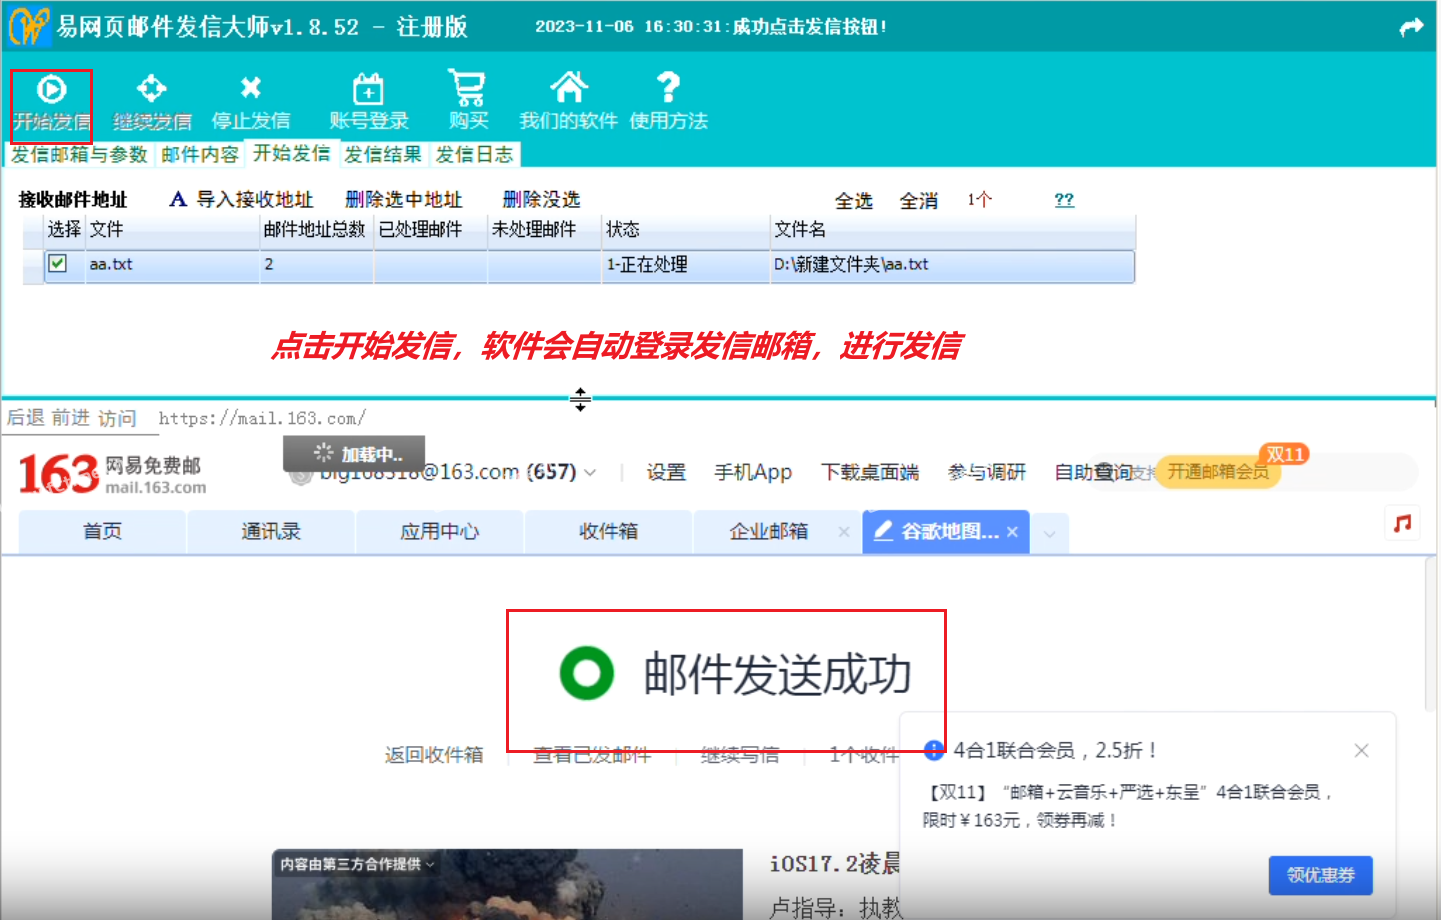Click the 文件 column header
This screenshot has height=920, width=1441.
[x=172, y=230]
